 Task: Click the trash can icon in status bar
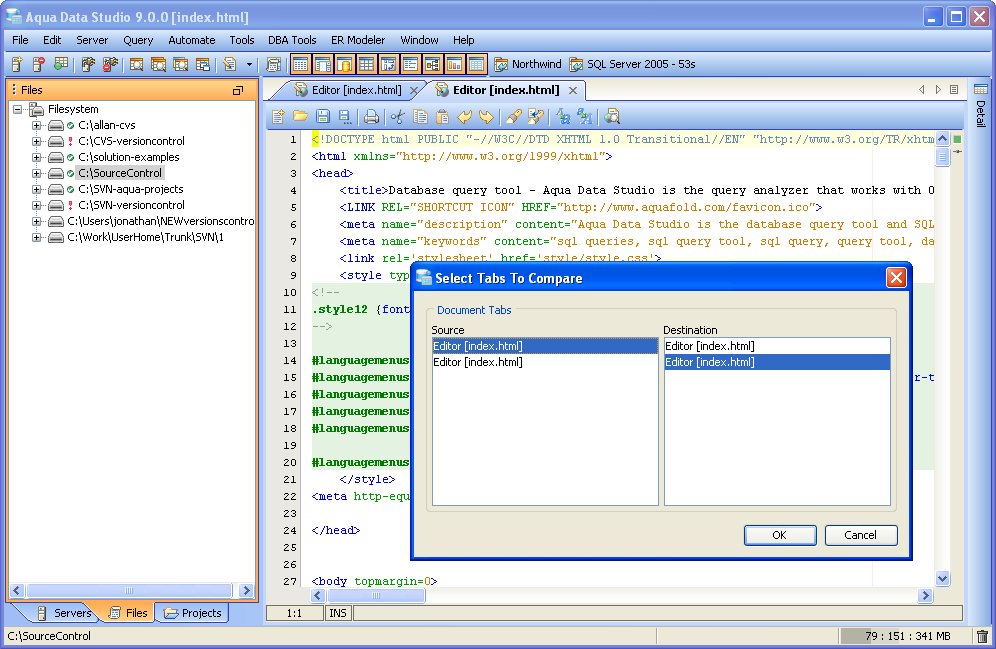click(982, 636)
